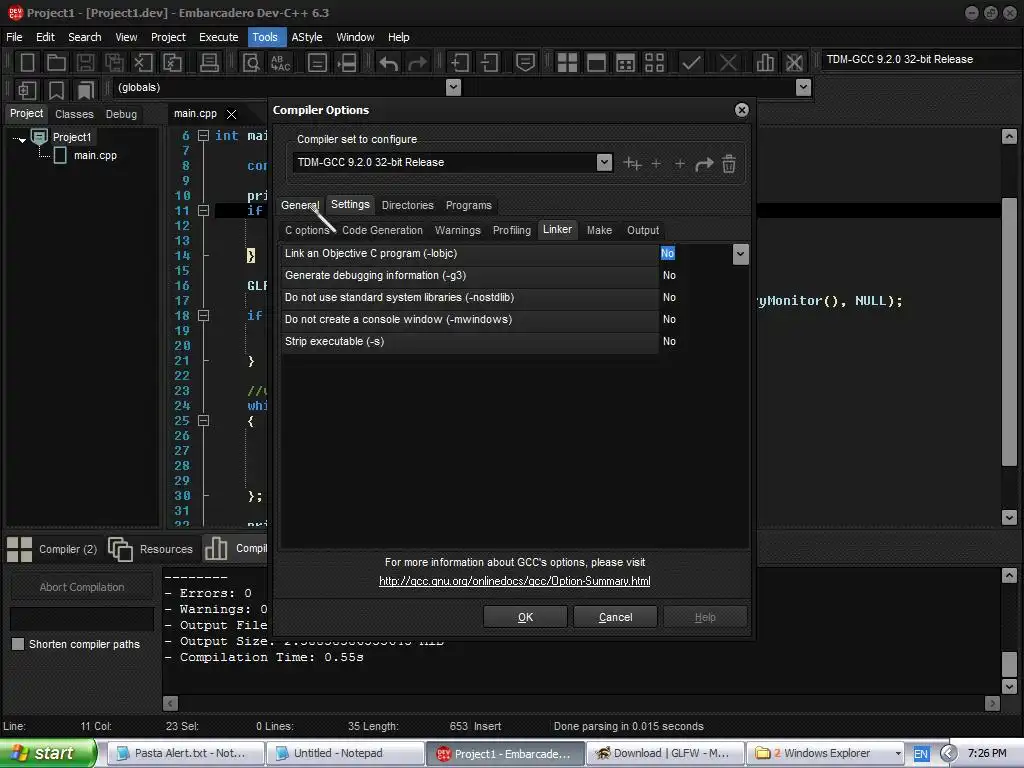1024x768 pixels.
Task: Click the Print toolbar icon
Action: (x=210, y=63)
